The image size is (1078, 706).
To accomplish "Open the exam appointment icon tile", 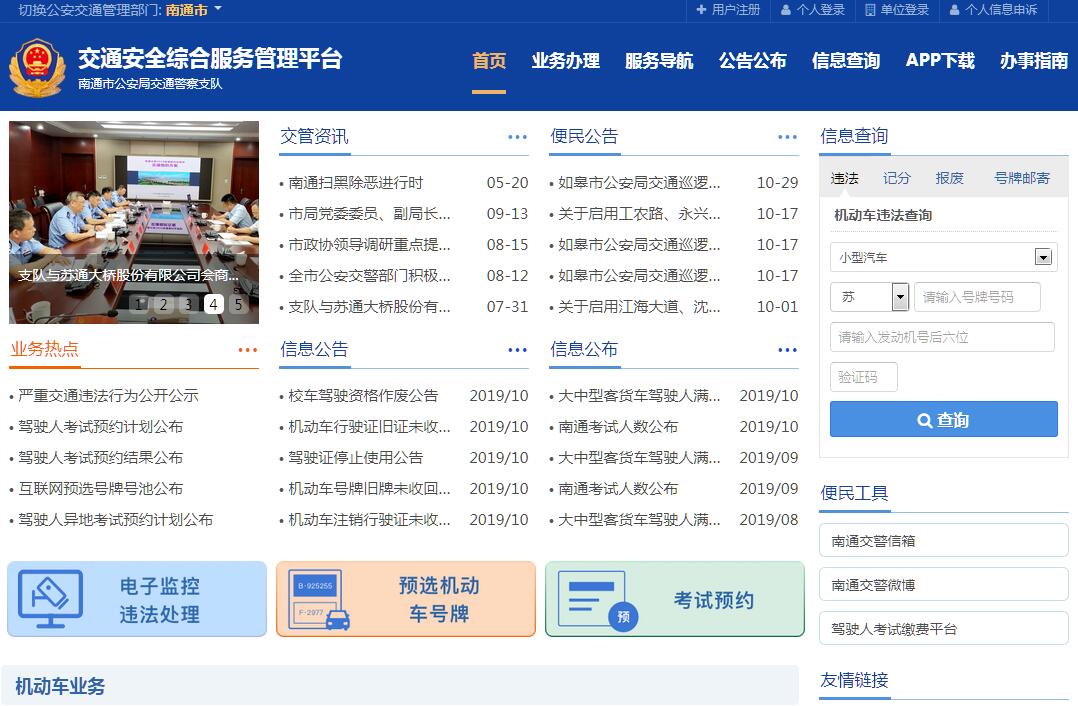I will 675,599.
